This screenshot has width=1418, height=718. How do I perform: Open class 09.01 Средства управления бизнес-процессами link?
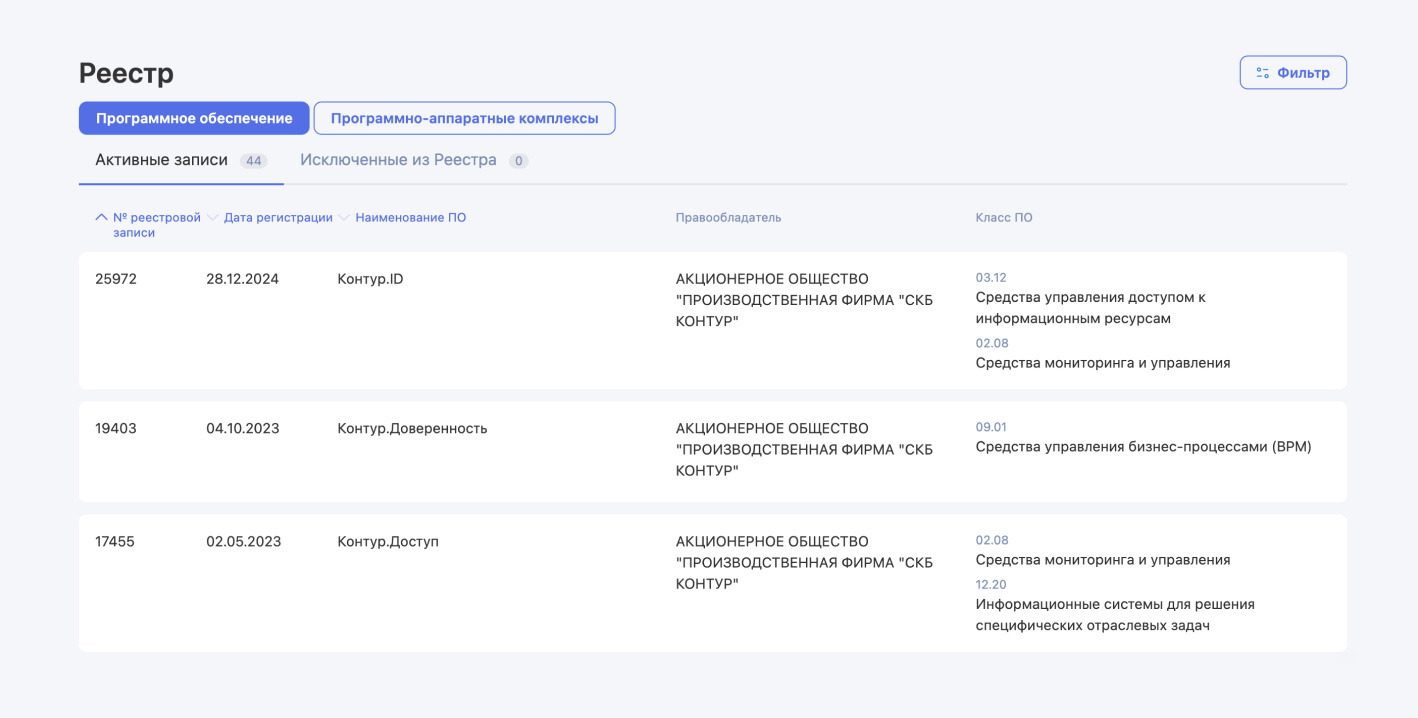pos(1143,446)
